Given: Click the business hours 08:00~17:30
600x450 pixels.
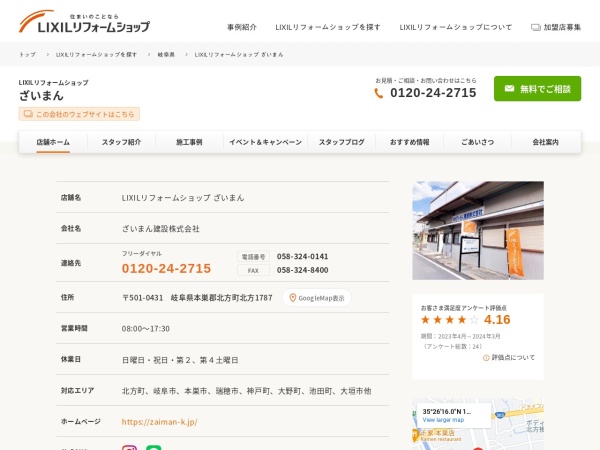Looking at the screenshot, I should (146, 328).
